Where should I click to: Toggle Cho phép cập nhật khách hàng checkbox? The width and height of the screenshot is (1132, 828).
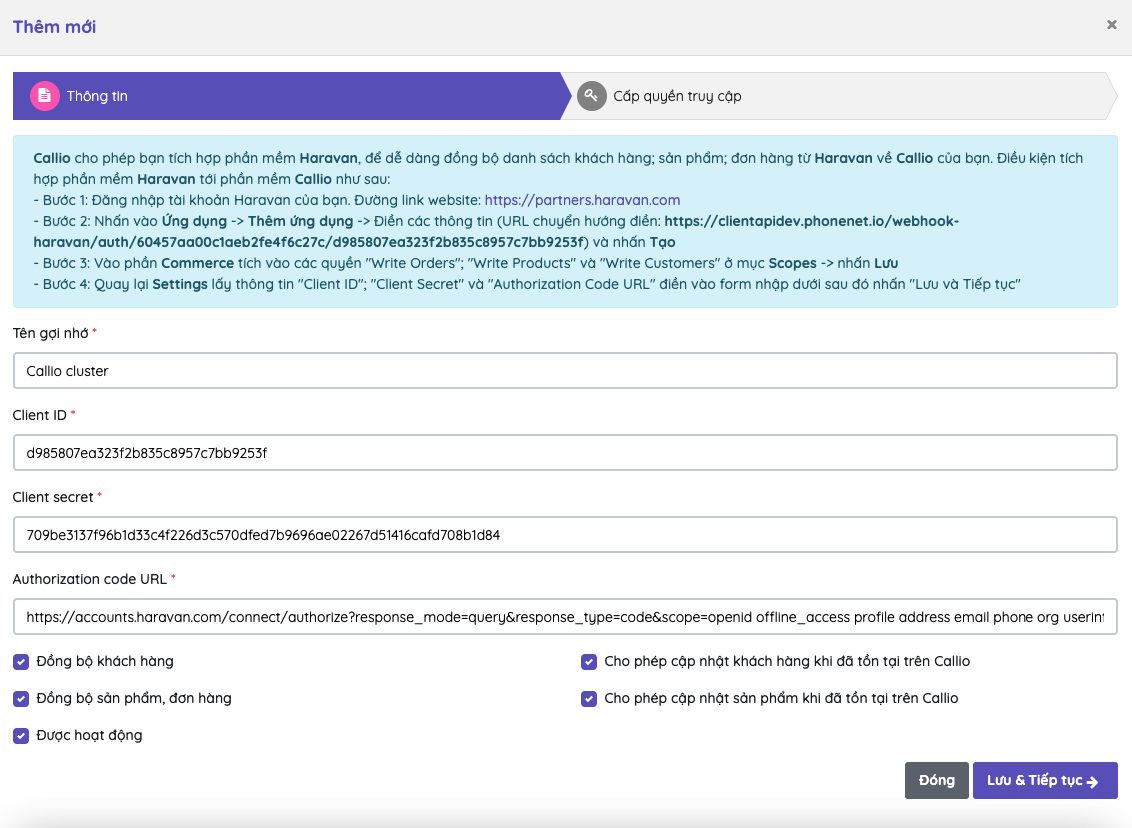(589, 661)
